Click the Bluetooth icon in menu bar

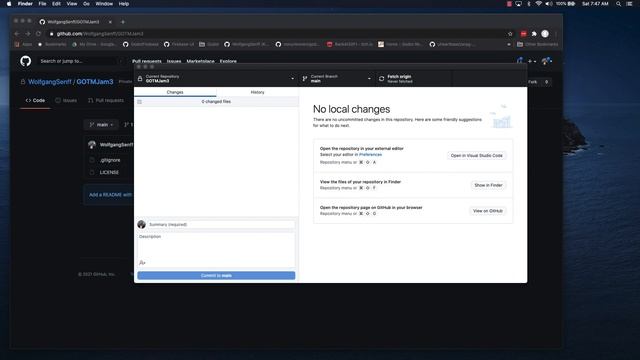click(529, 4)
